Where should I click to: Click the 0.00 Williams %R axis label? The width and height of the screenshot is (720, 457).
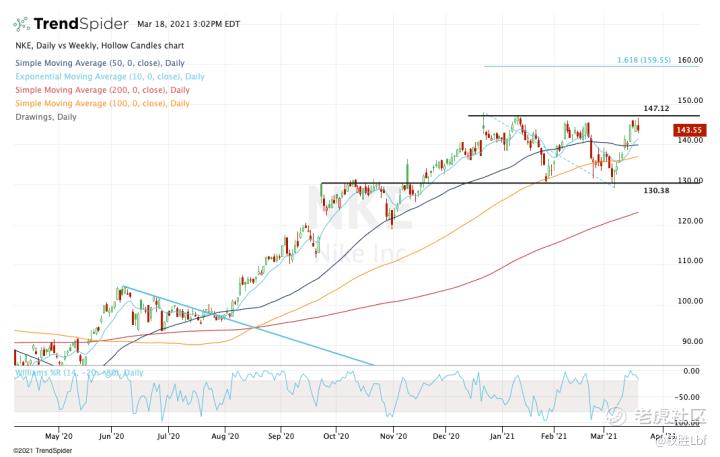tap(692, 371)
